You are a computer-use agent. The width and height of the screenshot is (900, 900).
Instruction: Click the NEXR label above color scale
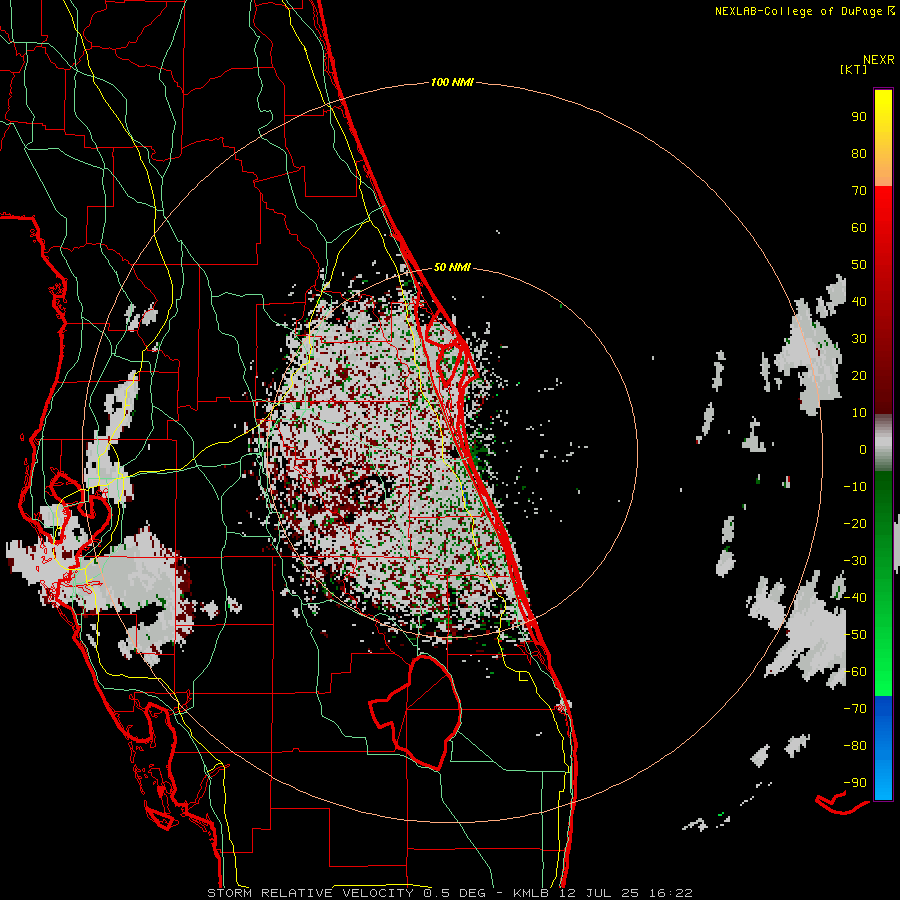[x=878, y=60]
